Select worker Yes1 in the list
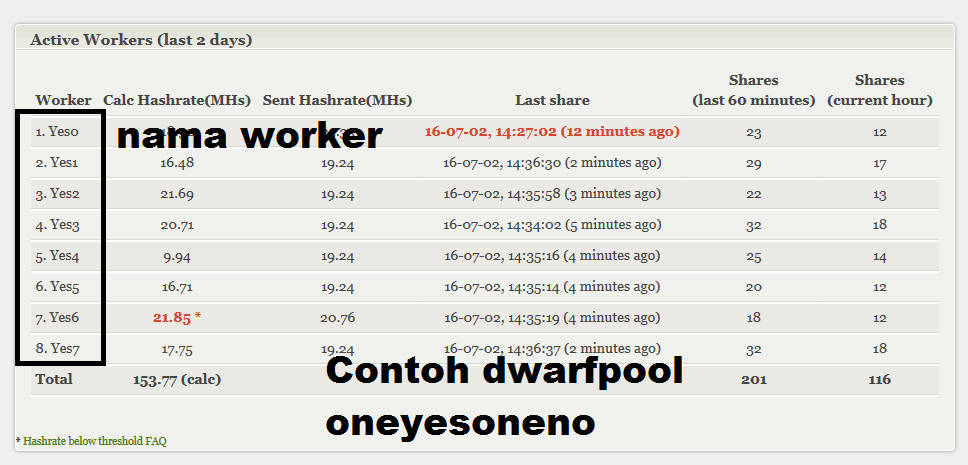 (x=56, y=162)
